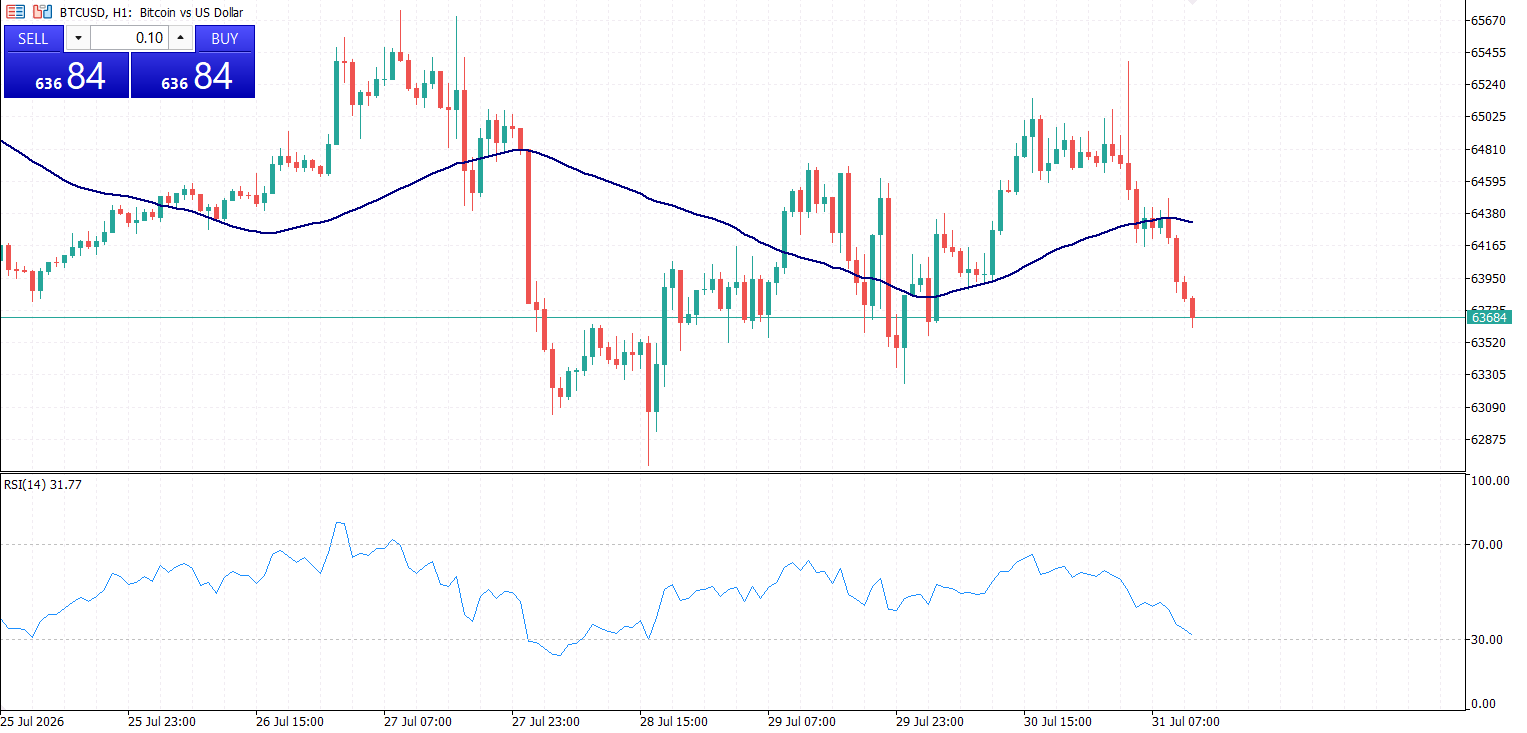Click the current price tag 63684
This screenshot has height=733, width=1527.
1489,317
